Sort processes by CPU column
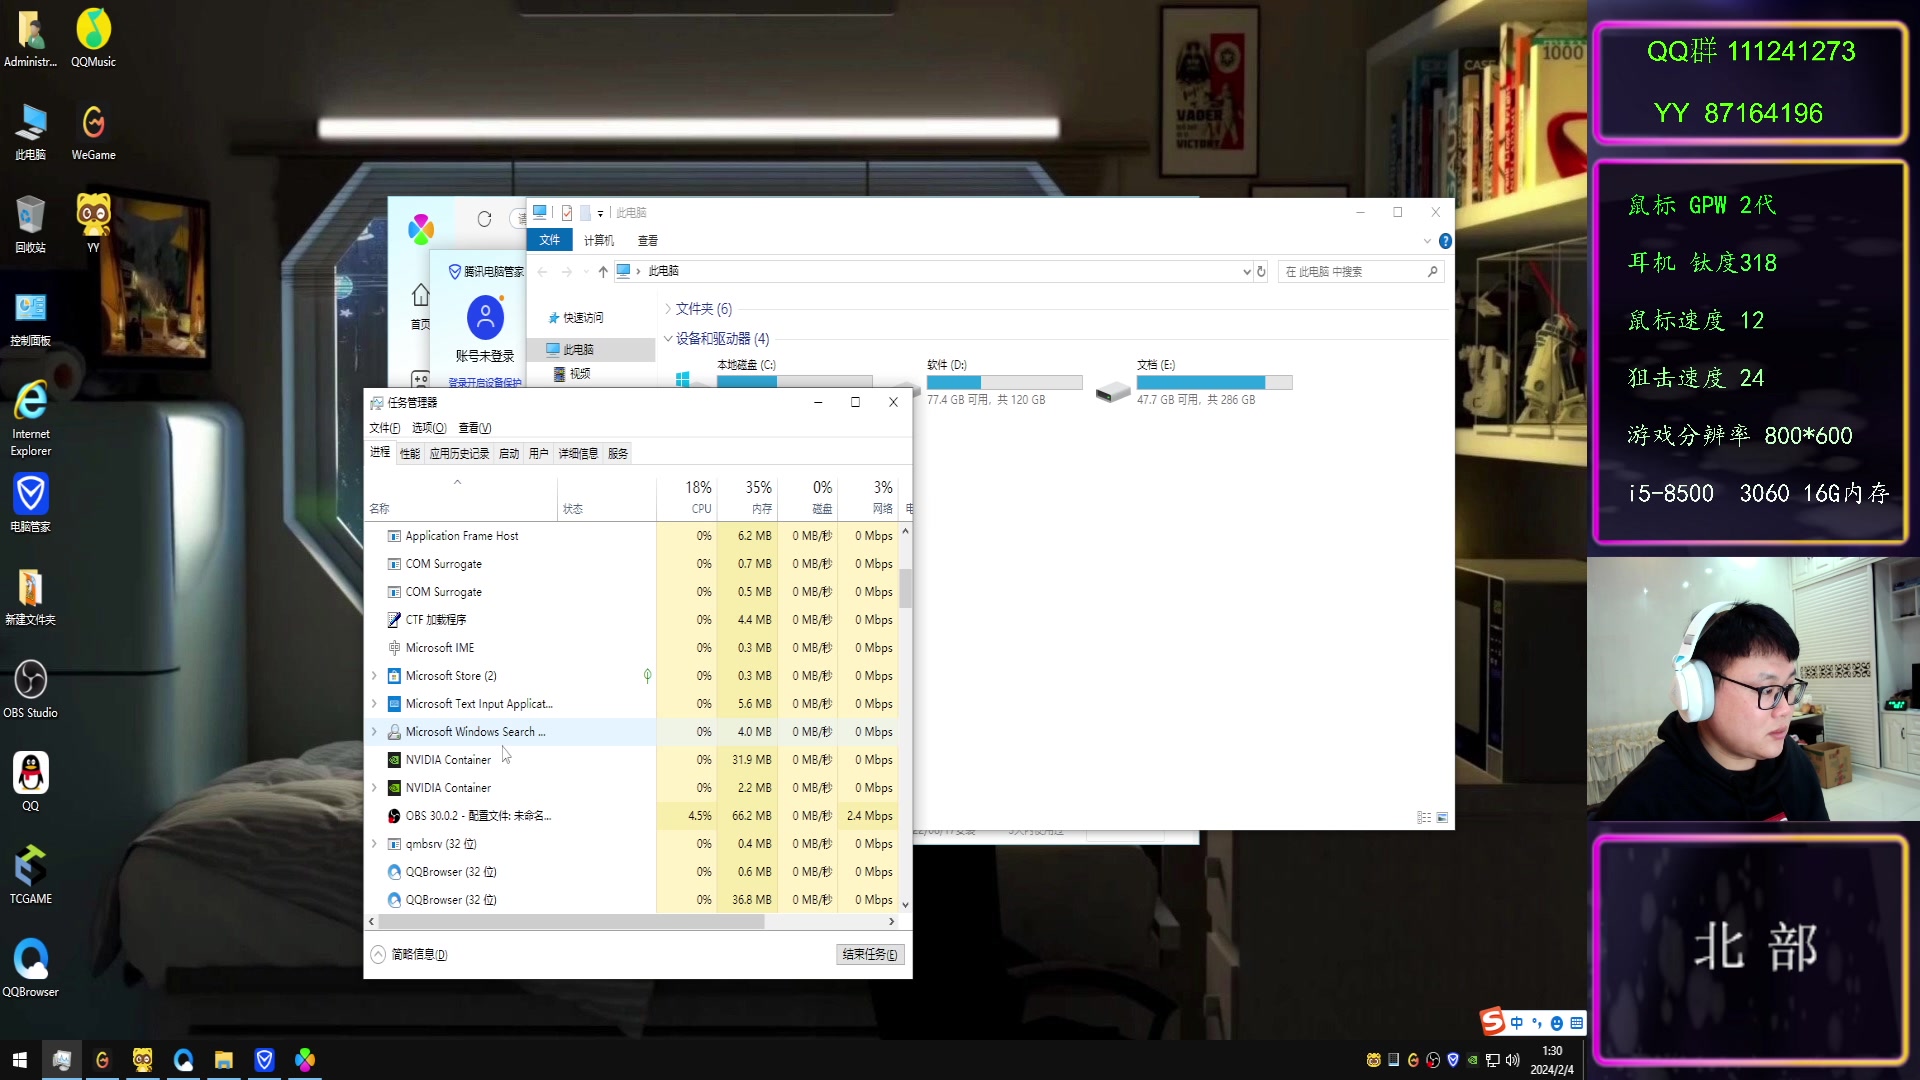Screen dimensions: 1920x1080 pyautogui.click(x=687, y=498)
